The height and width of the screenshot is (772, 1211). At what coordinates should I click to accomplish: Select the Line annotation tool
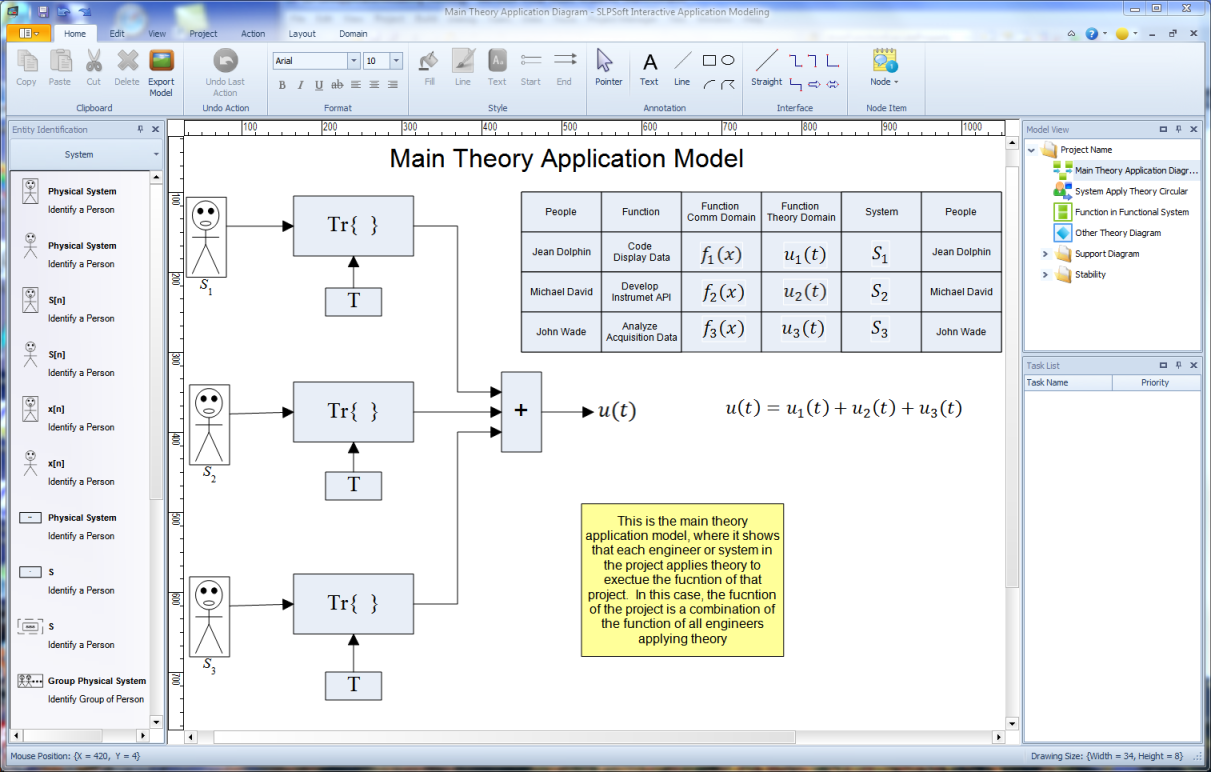point(682,62)
